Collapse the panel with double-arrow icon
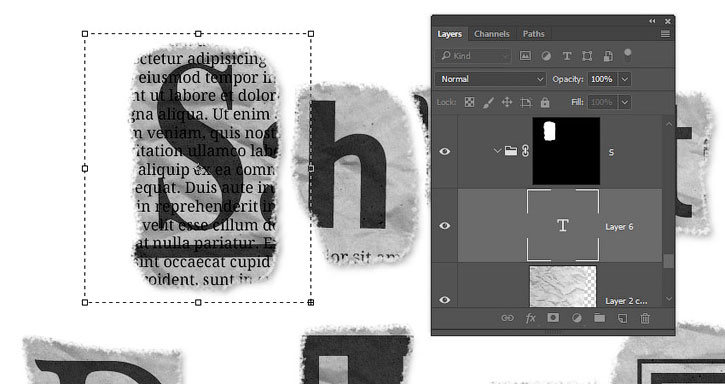The height and width of the screenshot is (384, 725). pyautogui.click(x=652, y=21)
